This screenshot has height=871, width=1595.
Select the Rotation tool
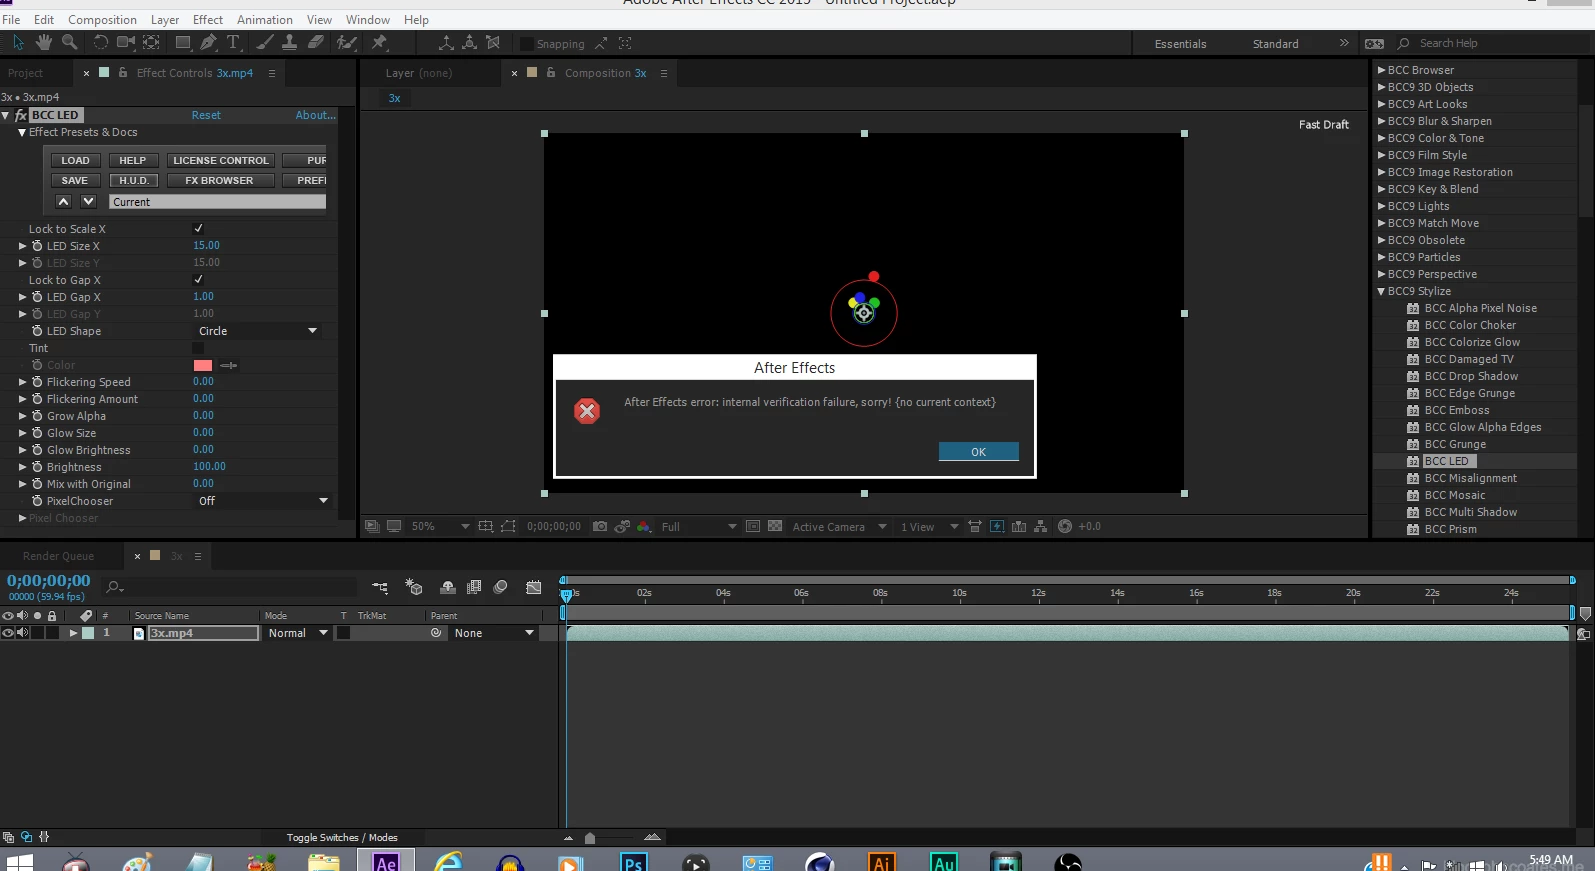tap(100, 42)
